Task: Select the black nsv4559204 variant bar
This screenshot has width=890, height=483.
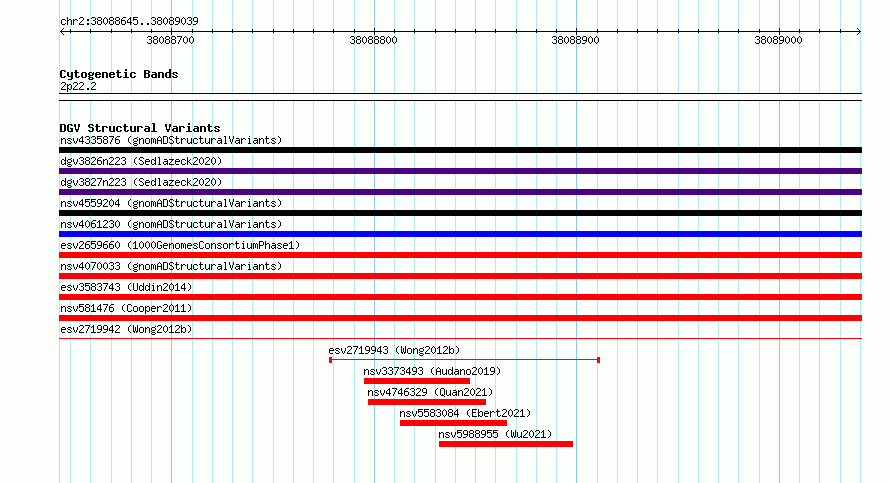Action: [460, 213]
